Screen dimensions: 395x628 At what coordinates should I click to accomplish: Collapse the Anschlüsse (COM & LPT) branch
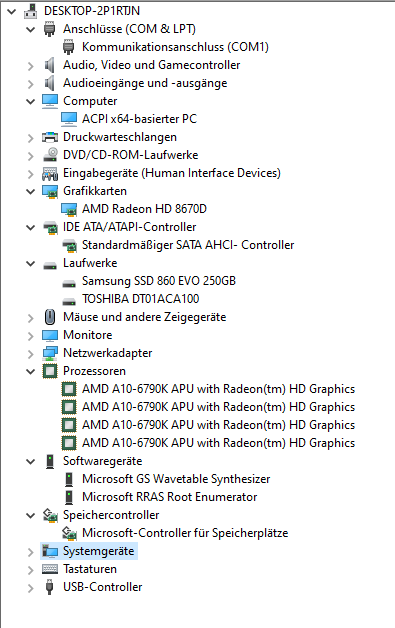coord(30,29)
